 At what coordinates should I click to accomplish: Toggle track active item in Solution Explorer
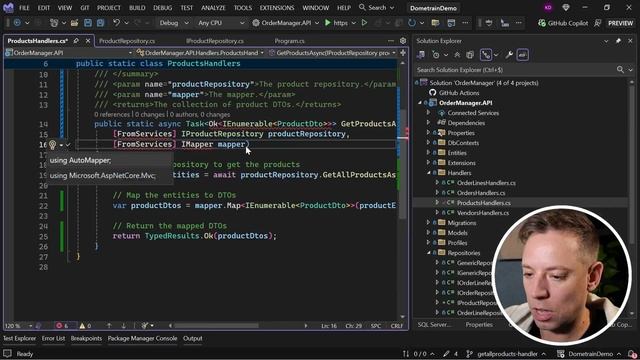486,55
